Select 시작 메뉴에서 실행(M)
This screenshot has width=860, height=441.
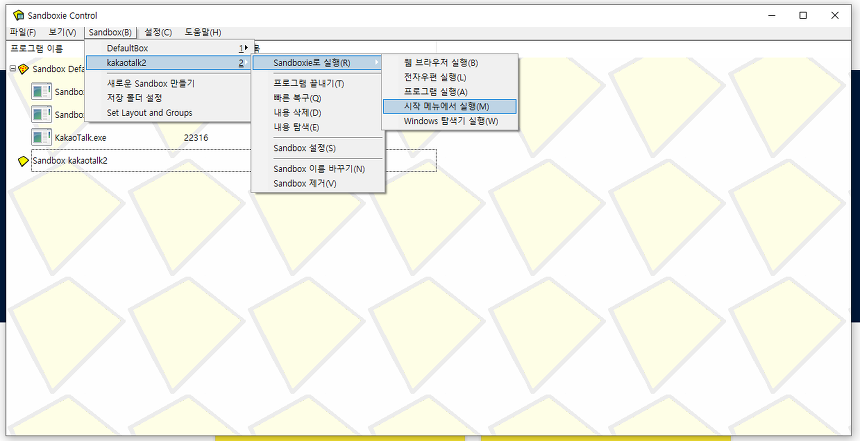coord(449,106)
